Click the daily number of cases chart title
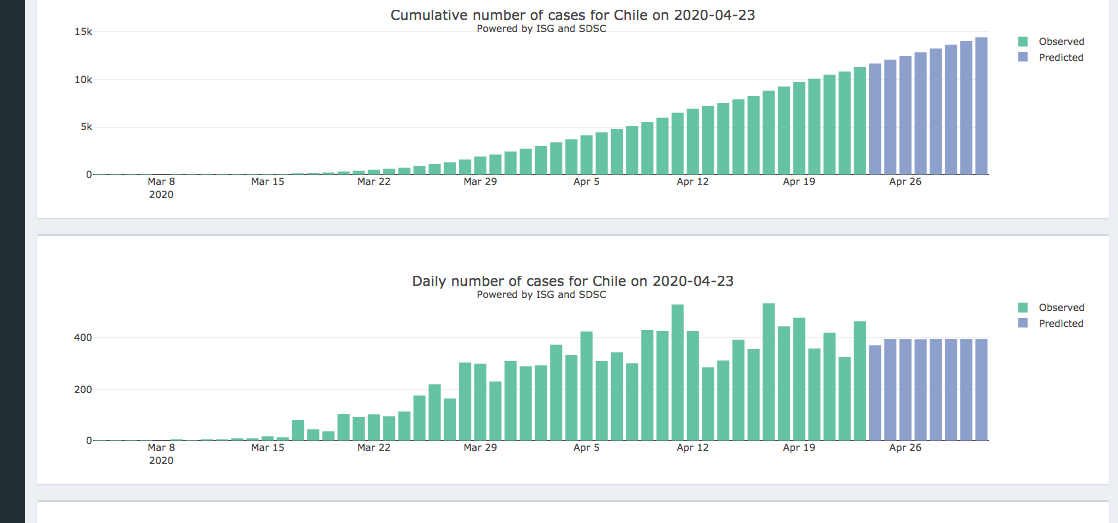Screen dimensions: 1118x523 (572, 281)
